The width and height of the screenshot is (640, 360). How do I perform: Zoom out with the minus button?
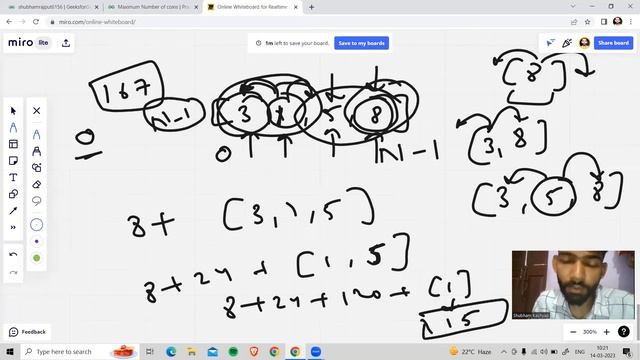point(573,332)
